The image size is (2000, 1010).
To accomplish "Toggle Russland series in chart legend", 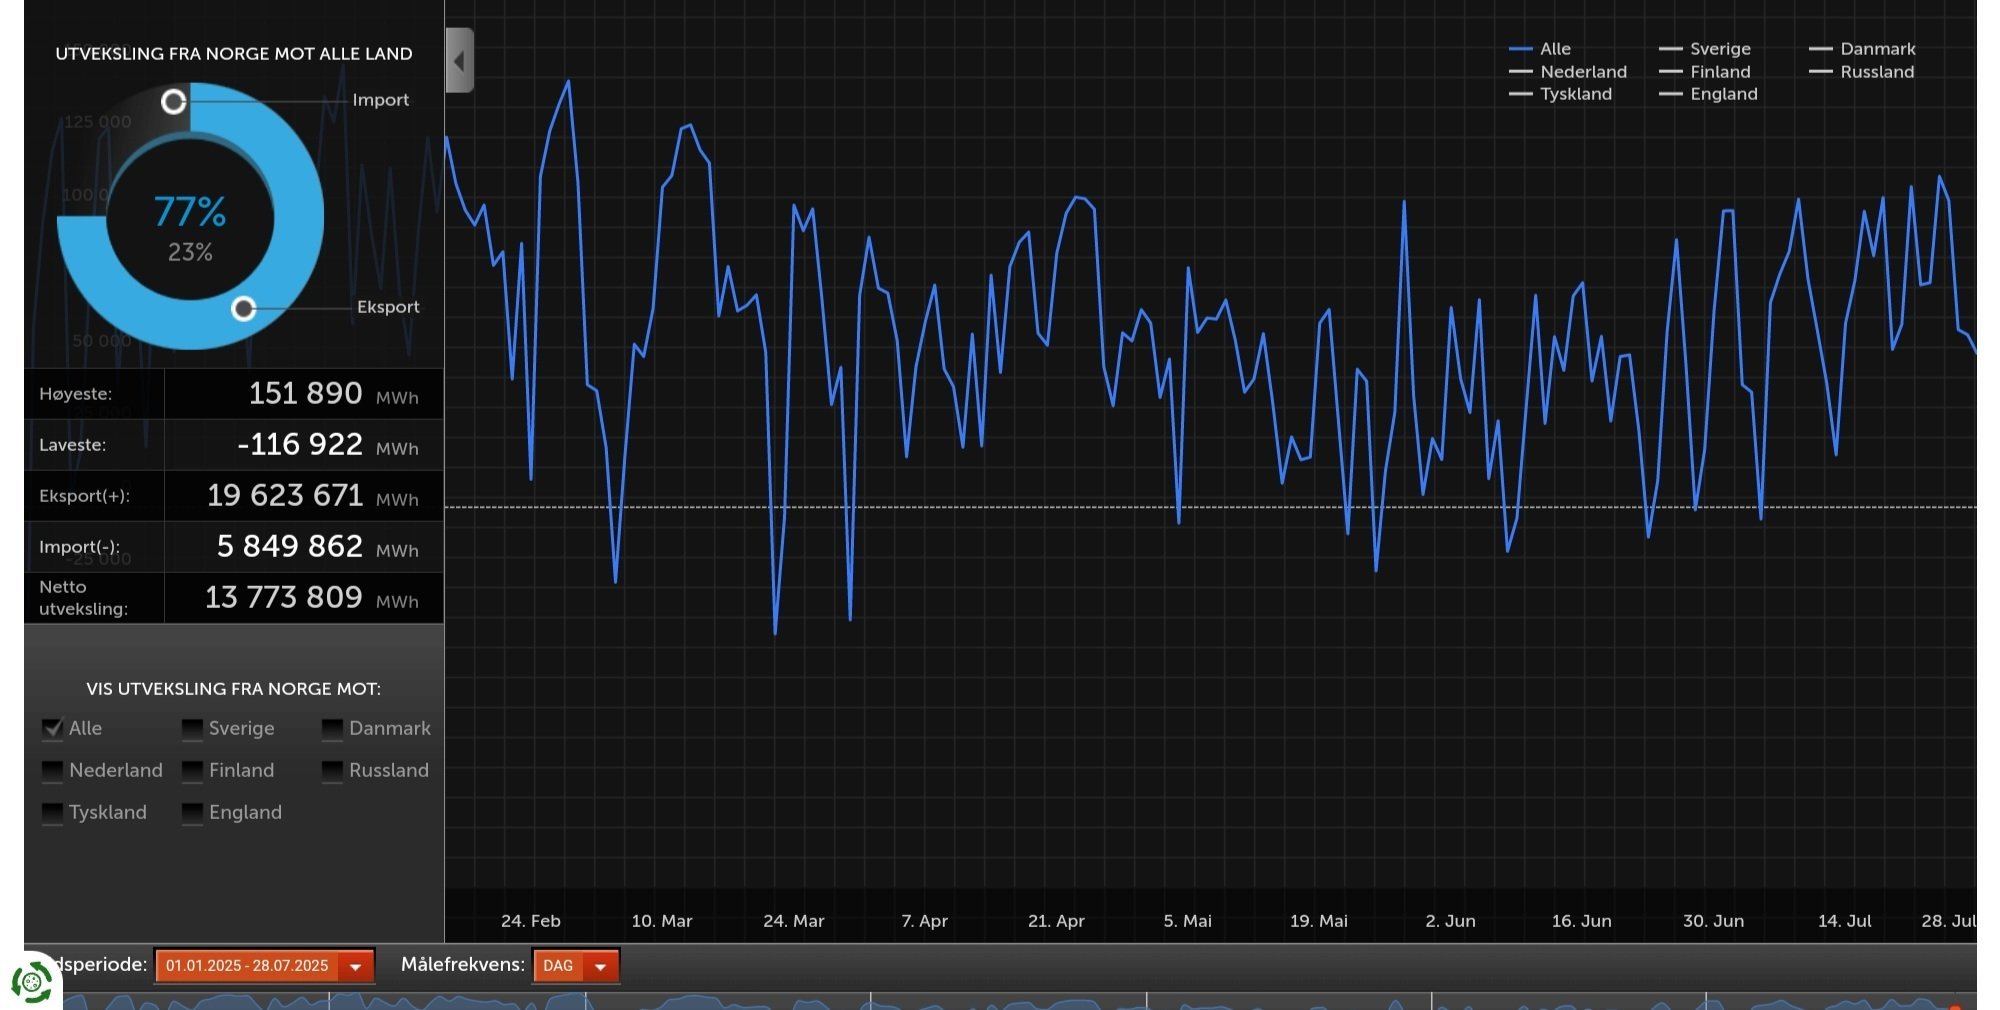I will 1861,72.
